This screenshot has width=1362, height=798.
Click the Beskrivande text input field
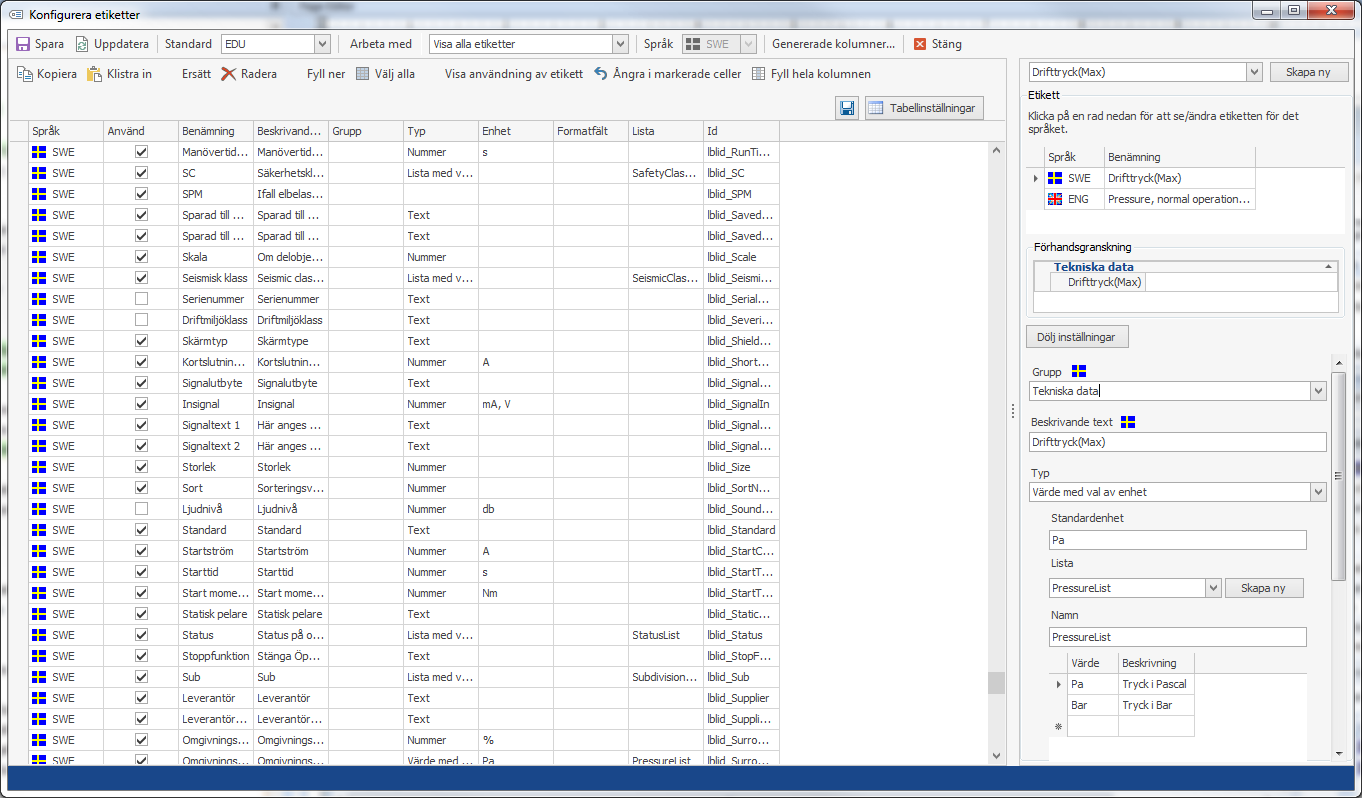coord(1177,442)
